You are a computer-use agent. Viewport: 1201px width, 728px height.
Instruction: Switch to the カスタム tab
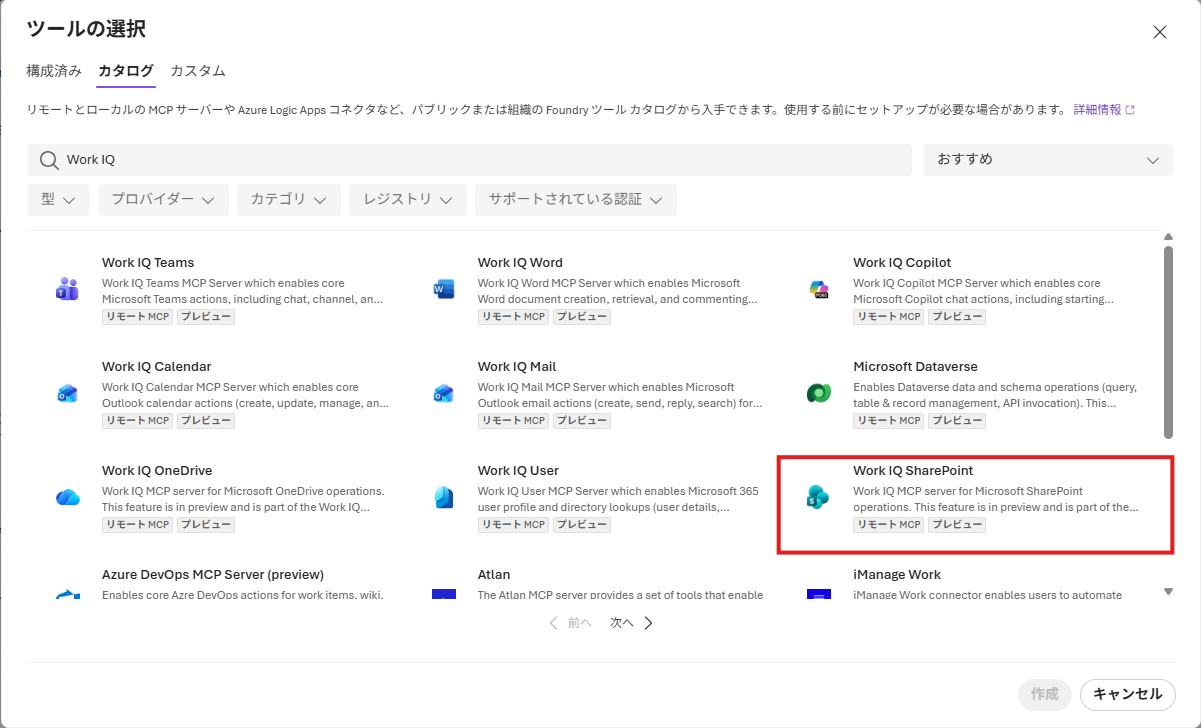click(198, 71)
